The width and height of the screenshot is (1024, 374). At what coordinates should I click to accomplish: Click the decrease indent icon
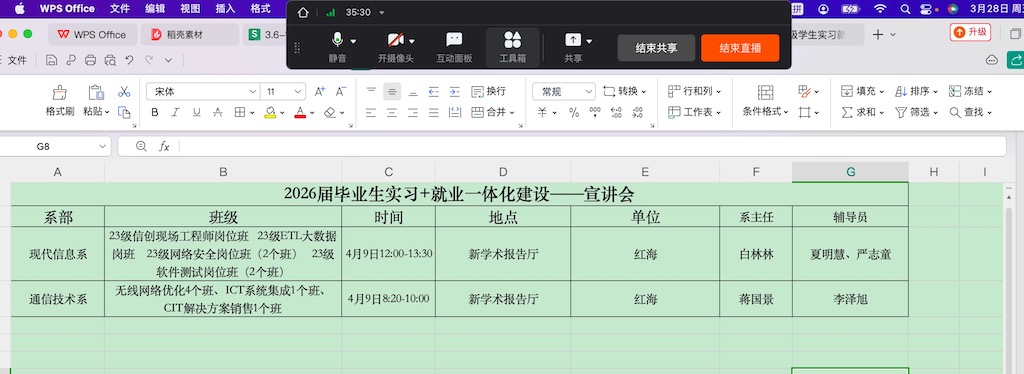pos(434,91)
